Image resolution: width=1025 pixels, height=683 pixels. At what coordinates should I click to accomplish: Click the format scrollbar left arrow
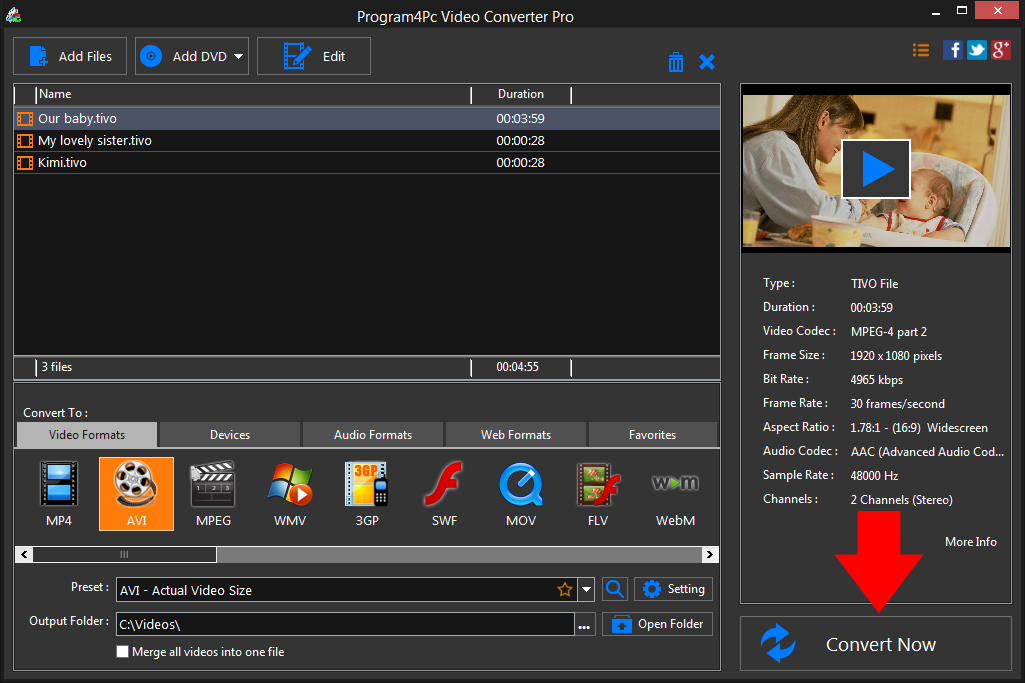coord(24,555)
